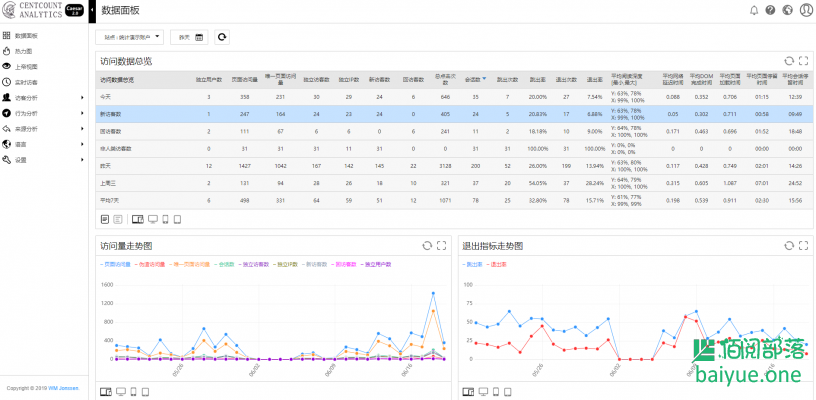Show all devices in 访问量走势图
816x400 pixels.
coord(106,391)
